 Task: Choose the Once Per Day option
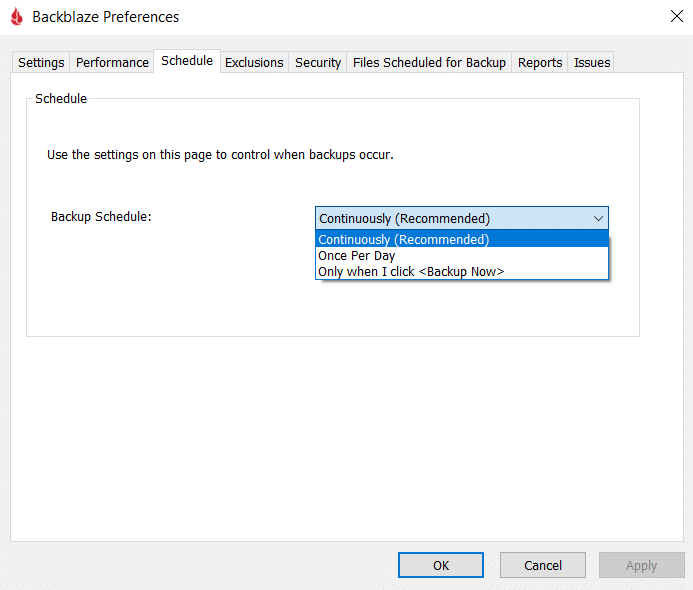click(462, 255)
